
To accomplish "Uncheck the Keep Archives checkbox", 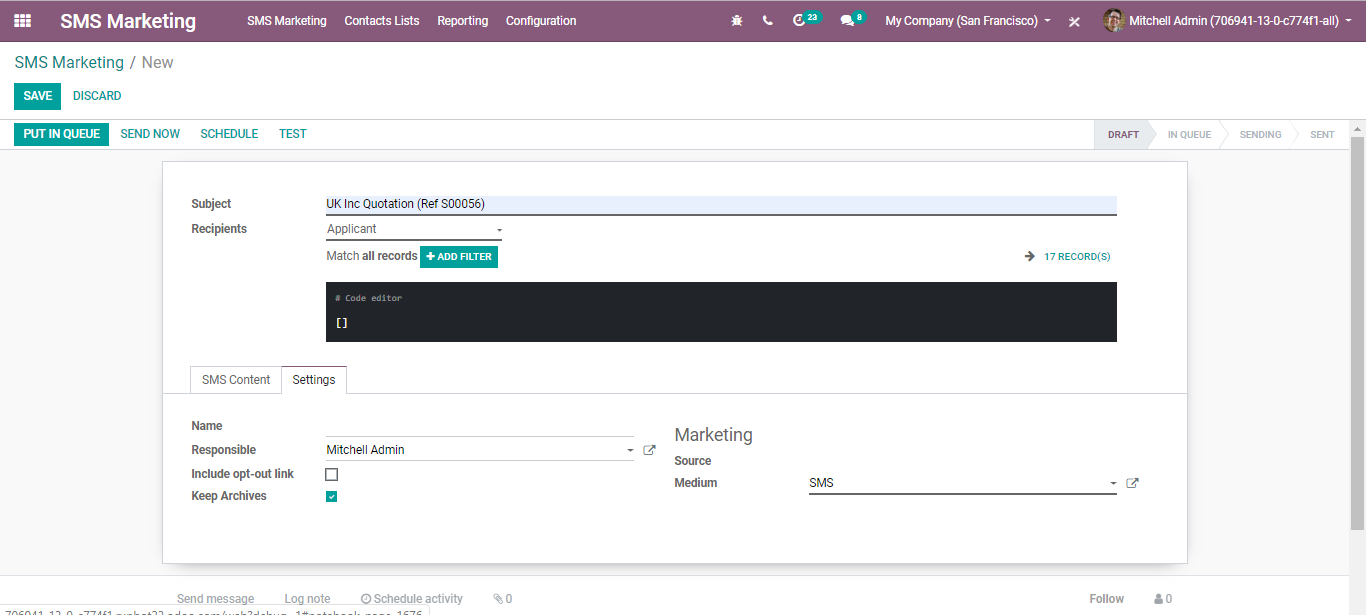I will click(x=332, y=496).
